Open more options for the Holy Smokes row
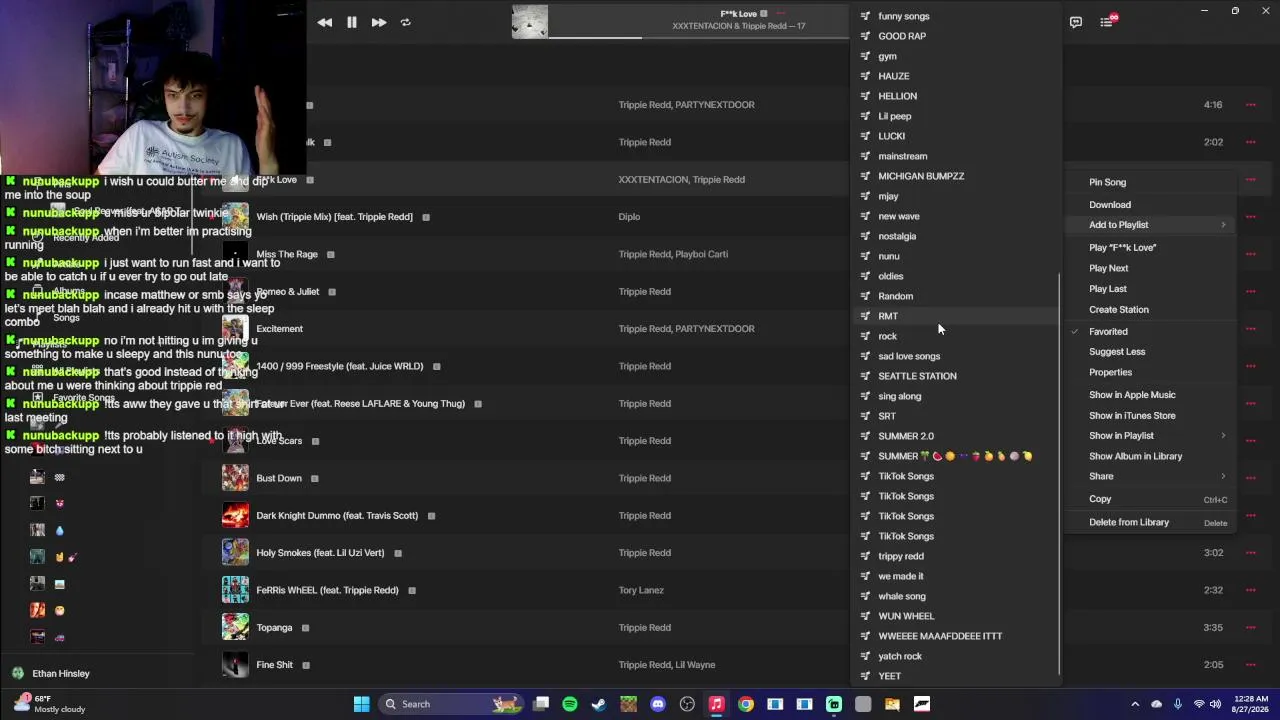Image resolution: width=1280 pixels, height=720 pixels. coord(1250,553)
